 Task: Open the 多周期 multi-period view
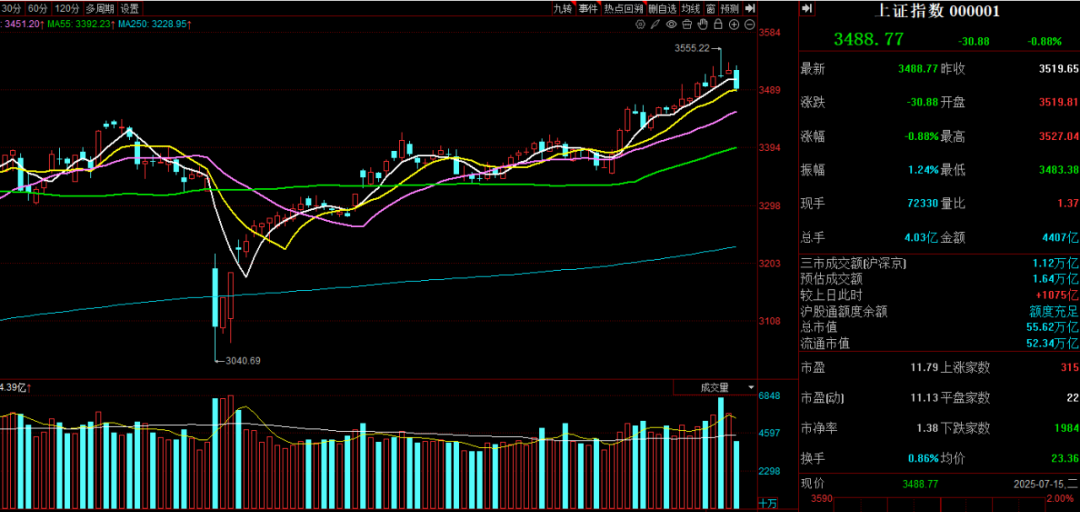coord(100,8)
